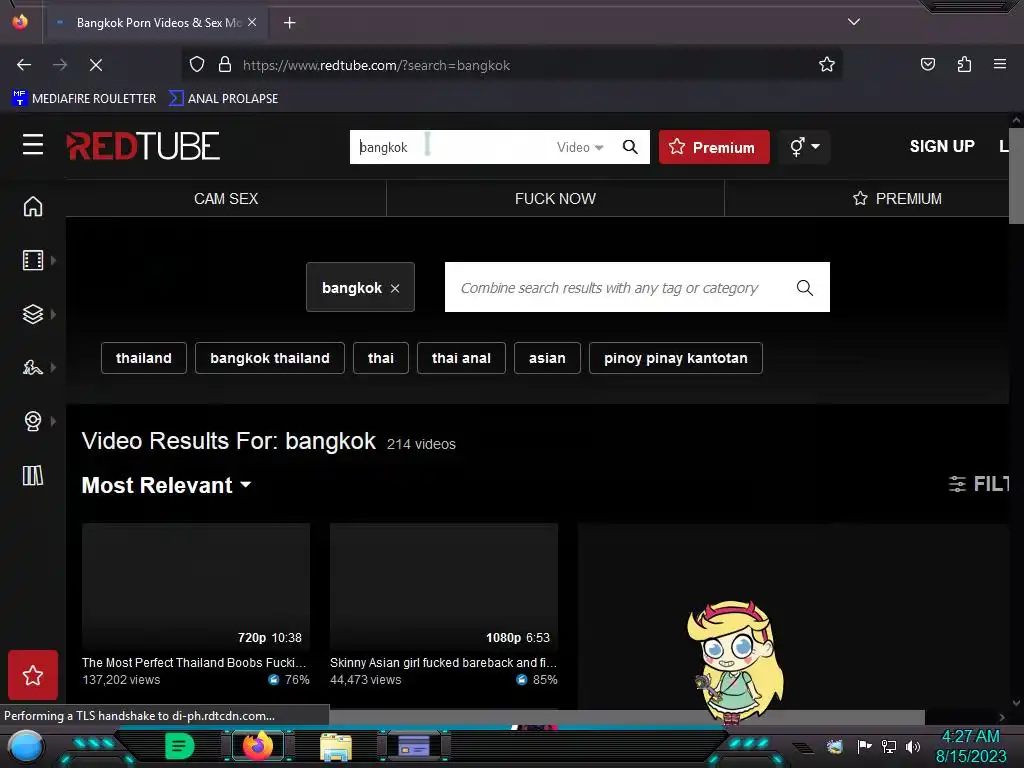
Task: Select the PREMIUM navigation tab with star
Action: coord(897,199)
